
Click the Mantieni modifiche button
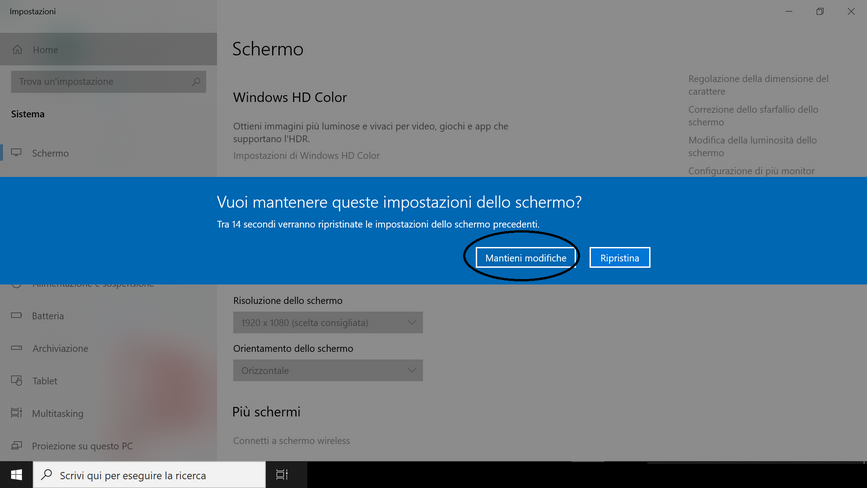[x=525, y=258]
